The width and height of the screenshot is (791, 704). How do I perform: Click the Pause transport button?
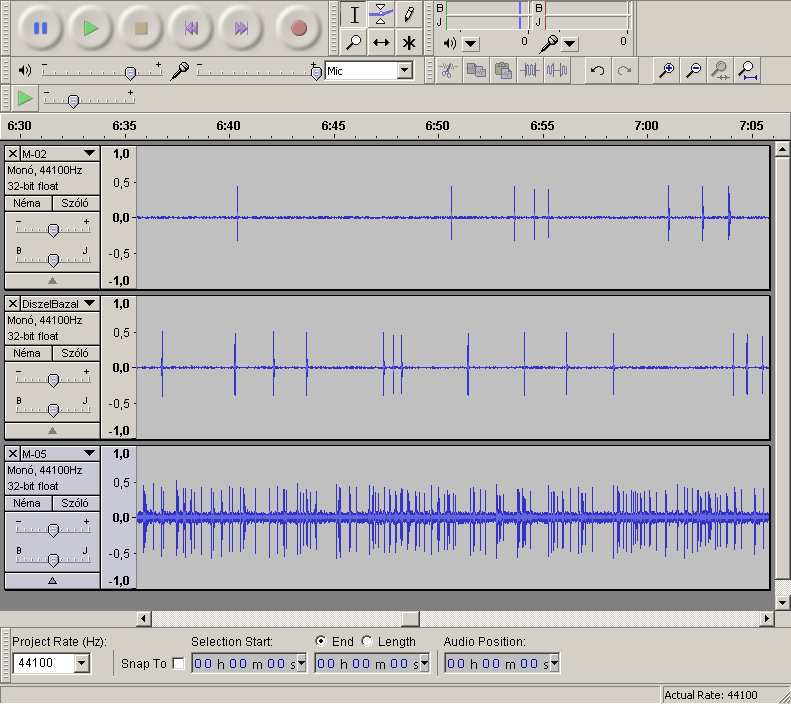click(x=40, y=28)
